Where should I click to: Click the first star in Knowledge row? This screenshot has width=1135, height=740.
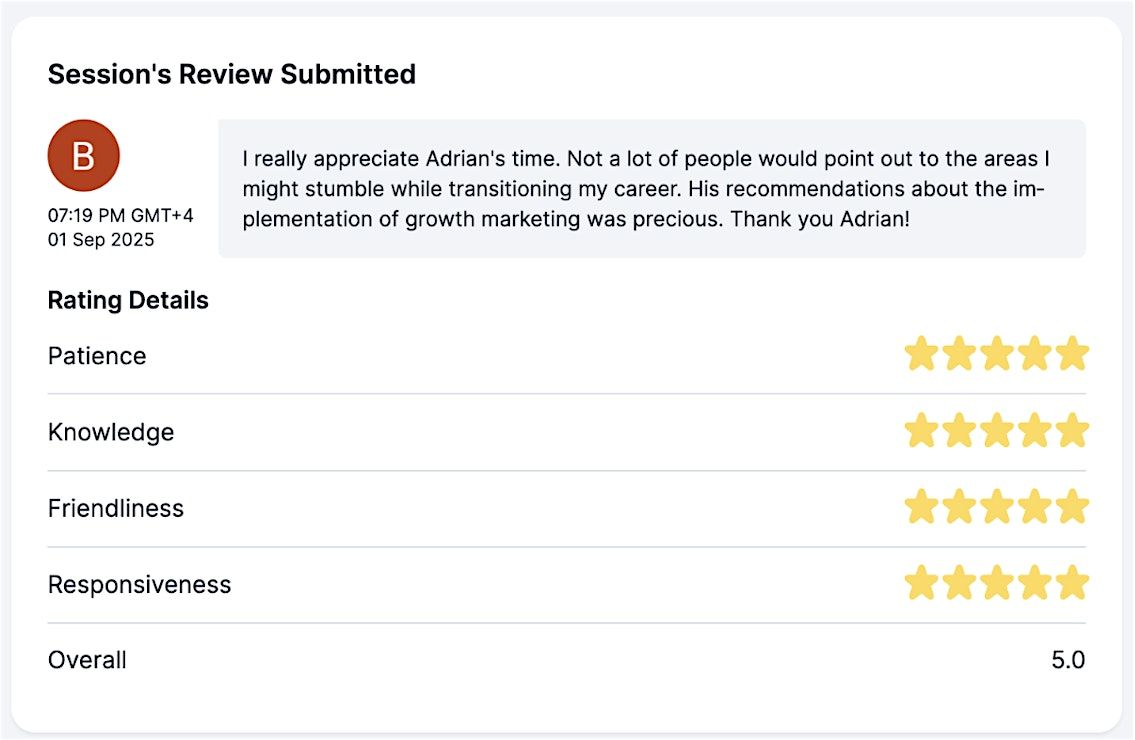tap(921, 431)
